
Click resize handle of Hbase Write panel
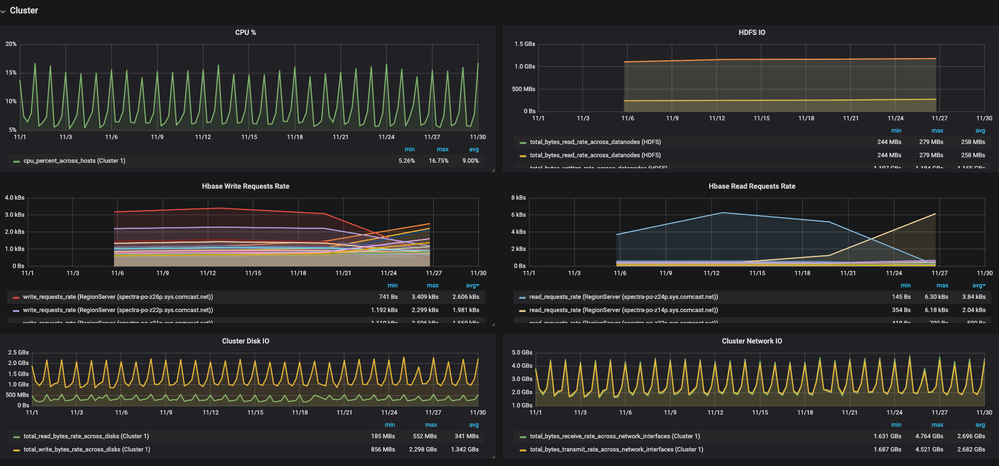[x=491, y=323]
